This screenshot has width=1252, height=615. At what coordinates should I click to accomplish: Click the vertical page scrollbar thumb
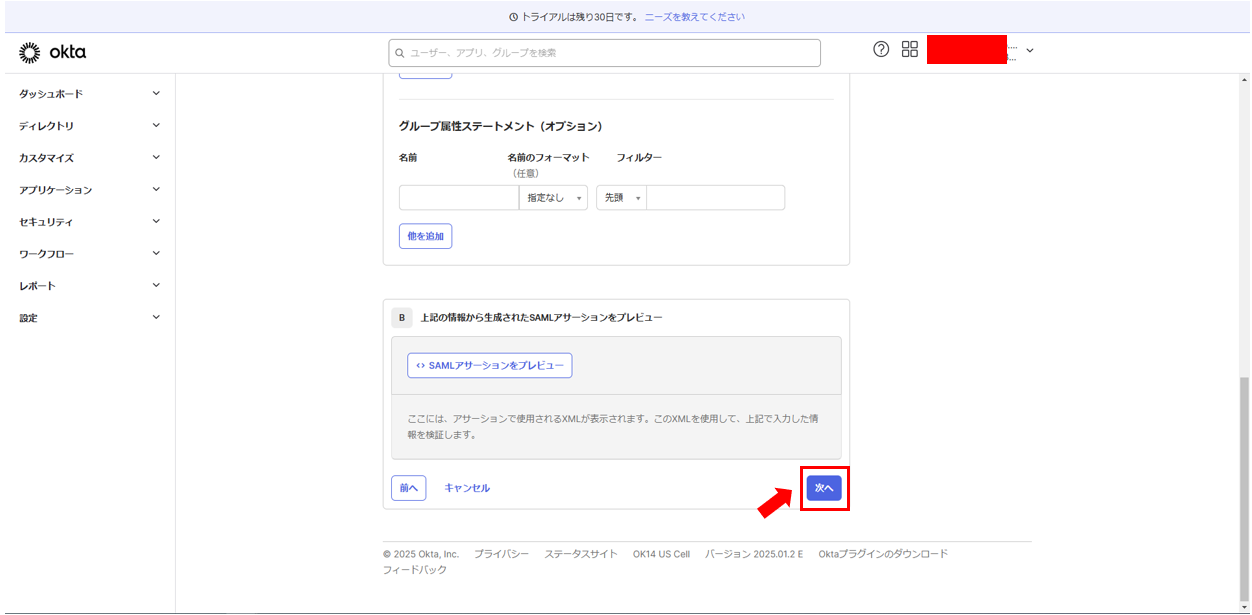click(1245, 490)
